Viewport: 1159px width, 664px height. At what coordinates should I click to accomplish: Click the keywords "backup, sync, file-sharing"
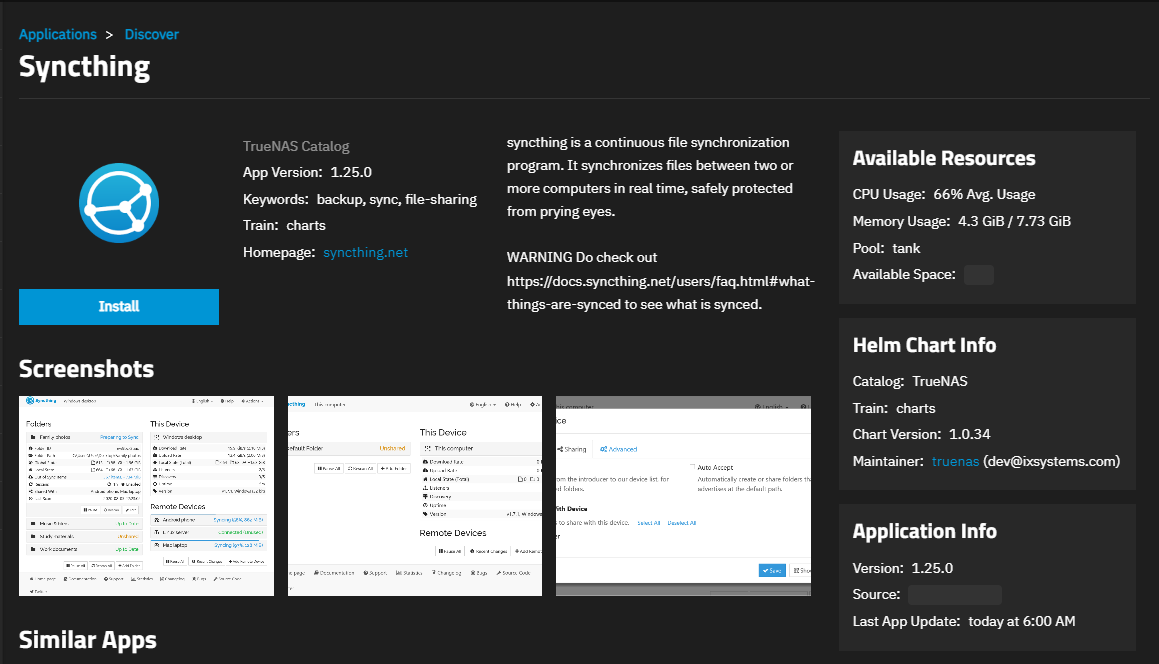[397, 200]
